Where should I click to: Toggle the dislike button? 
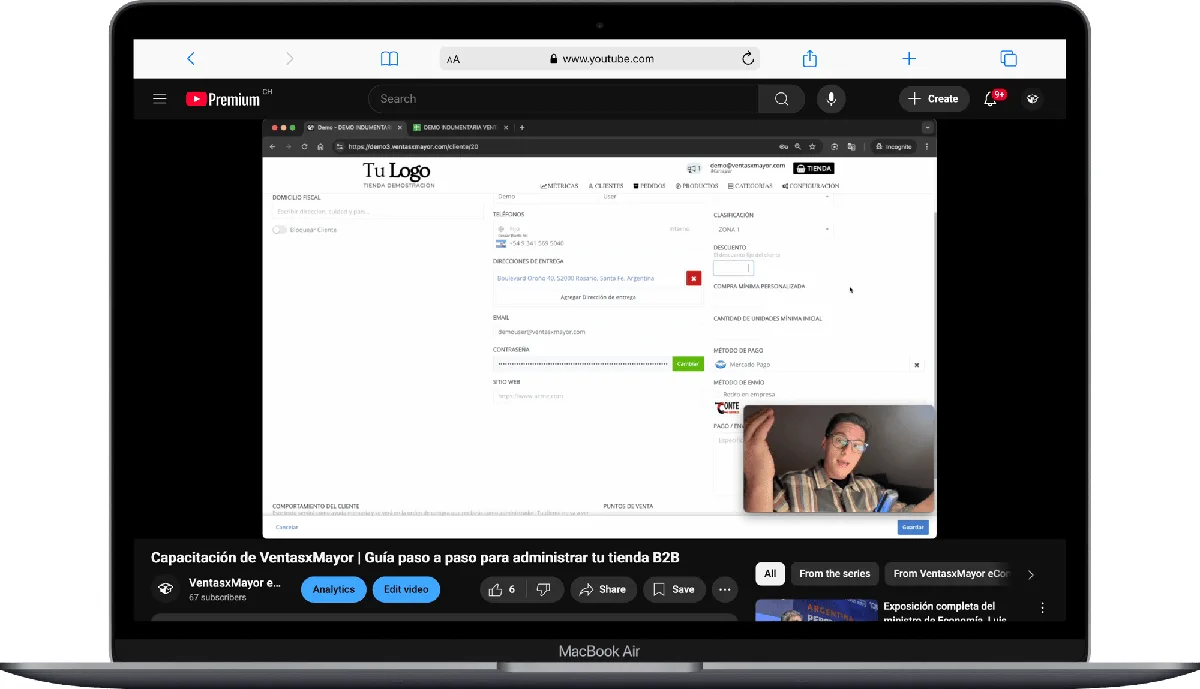click(545, 589)
